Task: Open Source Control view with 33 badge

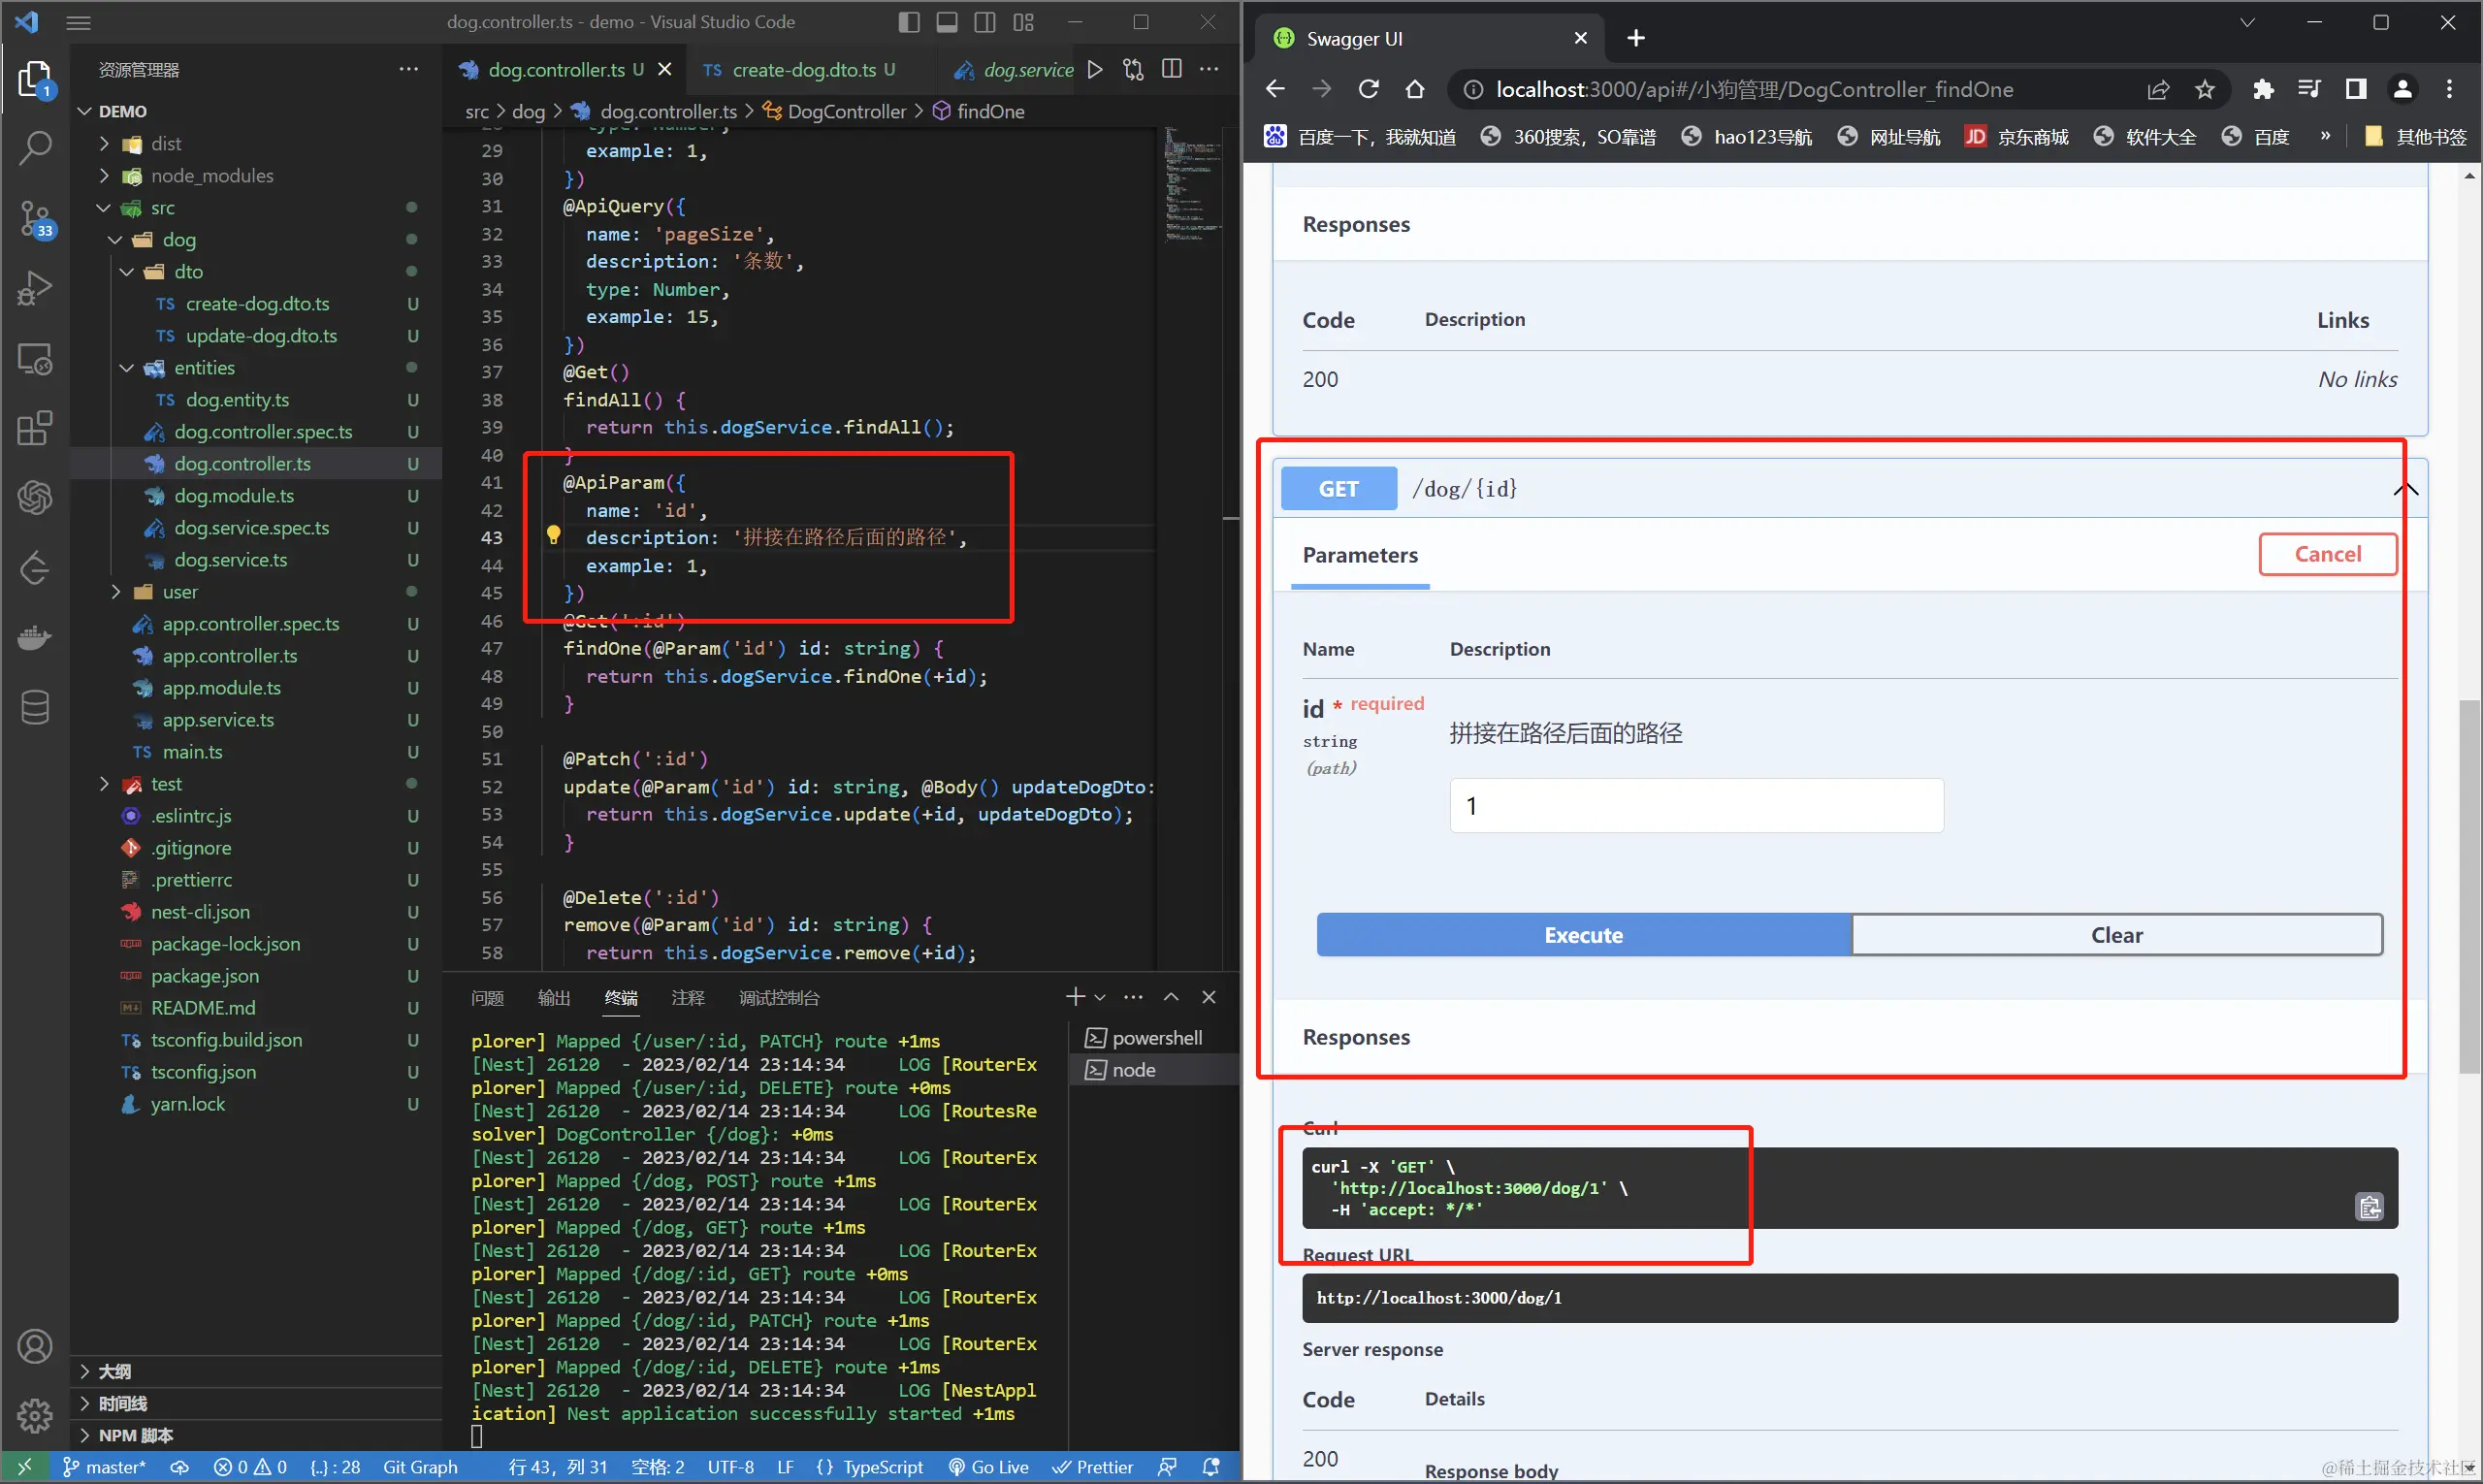Action: click(x=35, y=218)
